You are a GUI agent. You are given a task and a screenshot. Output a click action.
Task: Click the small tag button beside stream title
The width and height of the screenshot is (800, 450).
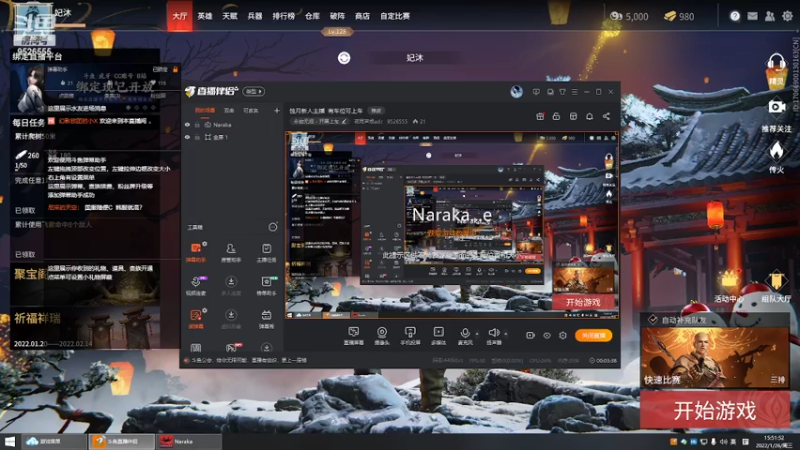click(x=376, y=111)
